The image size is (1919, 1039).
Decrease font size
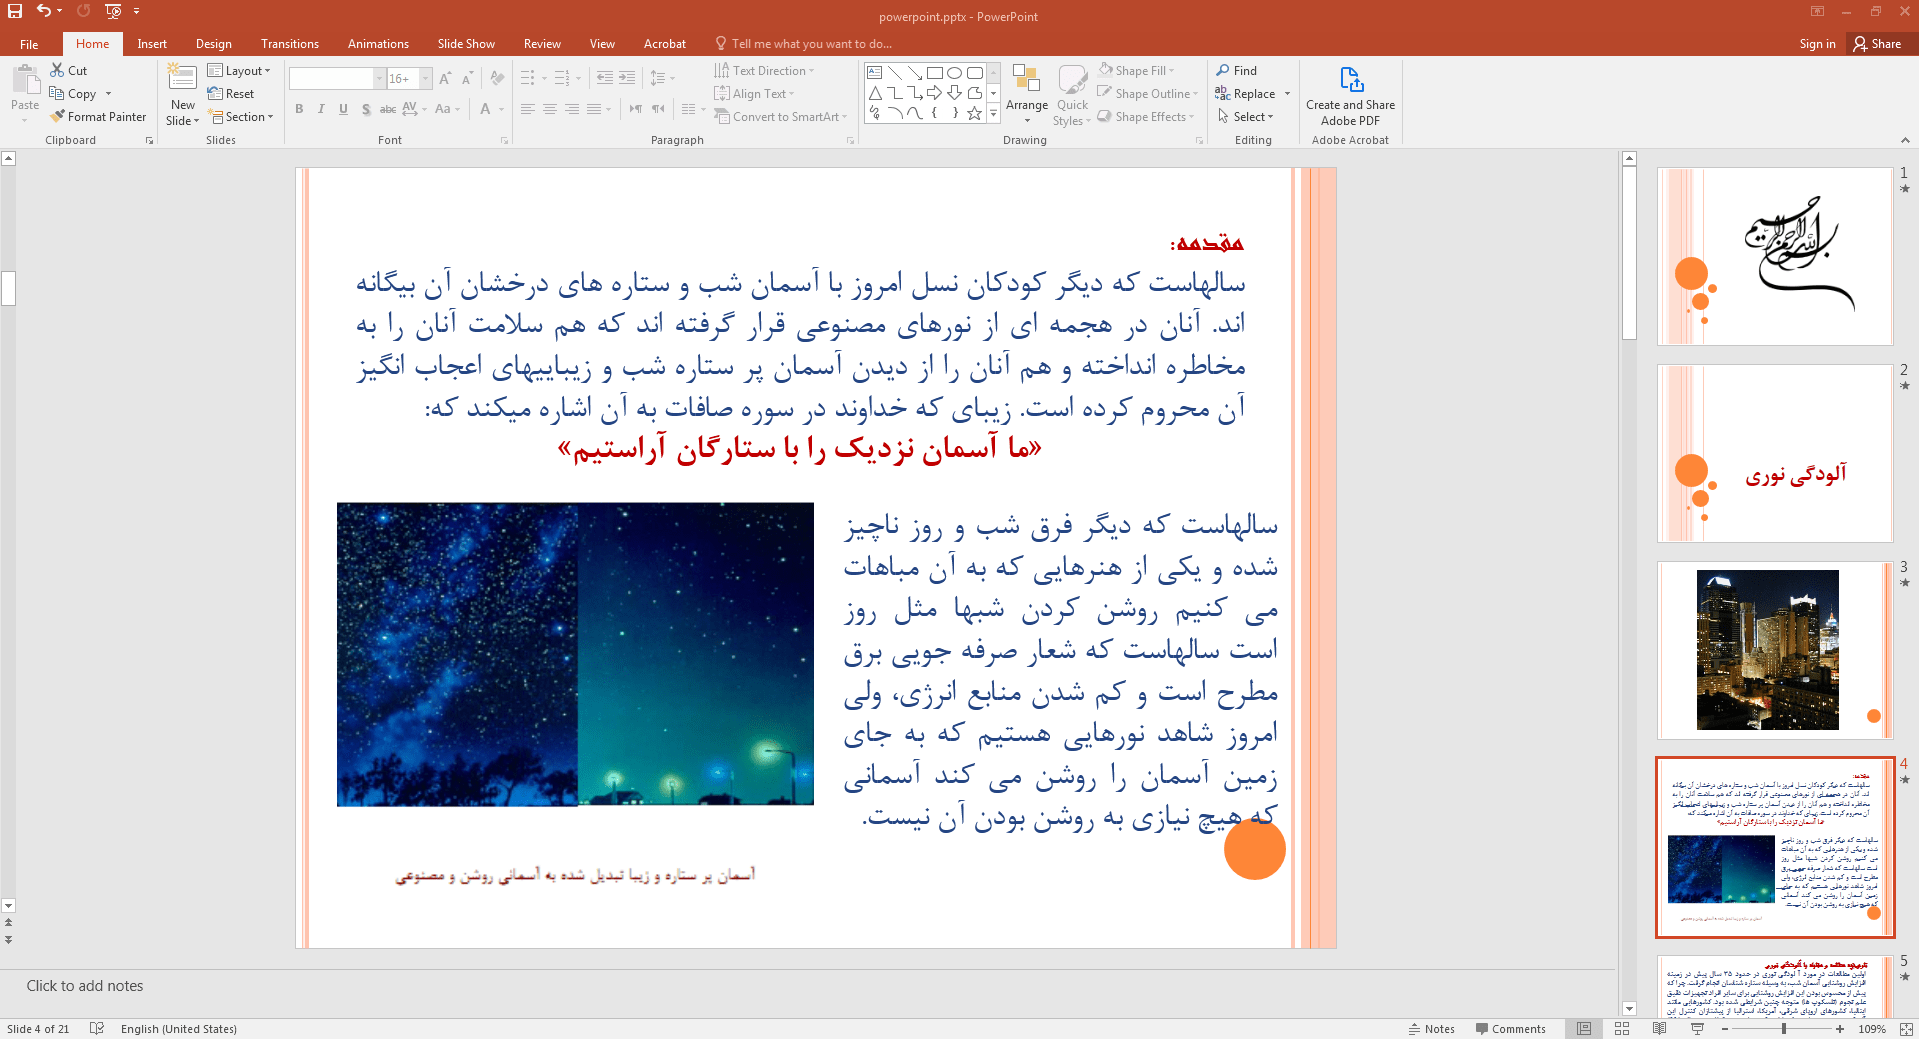pyautogui.click(x=467, y=78)
